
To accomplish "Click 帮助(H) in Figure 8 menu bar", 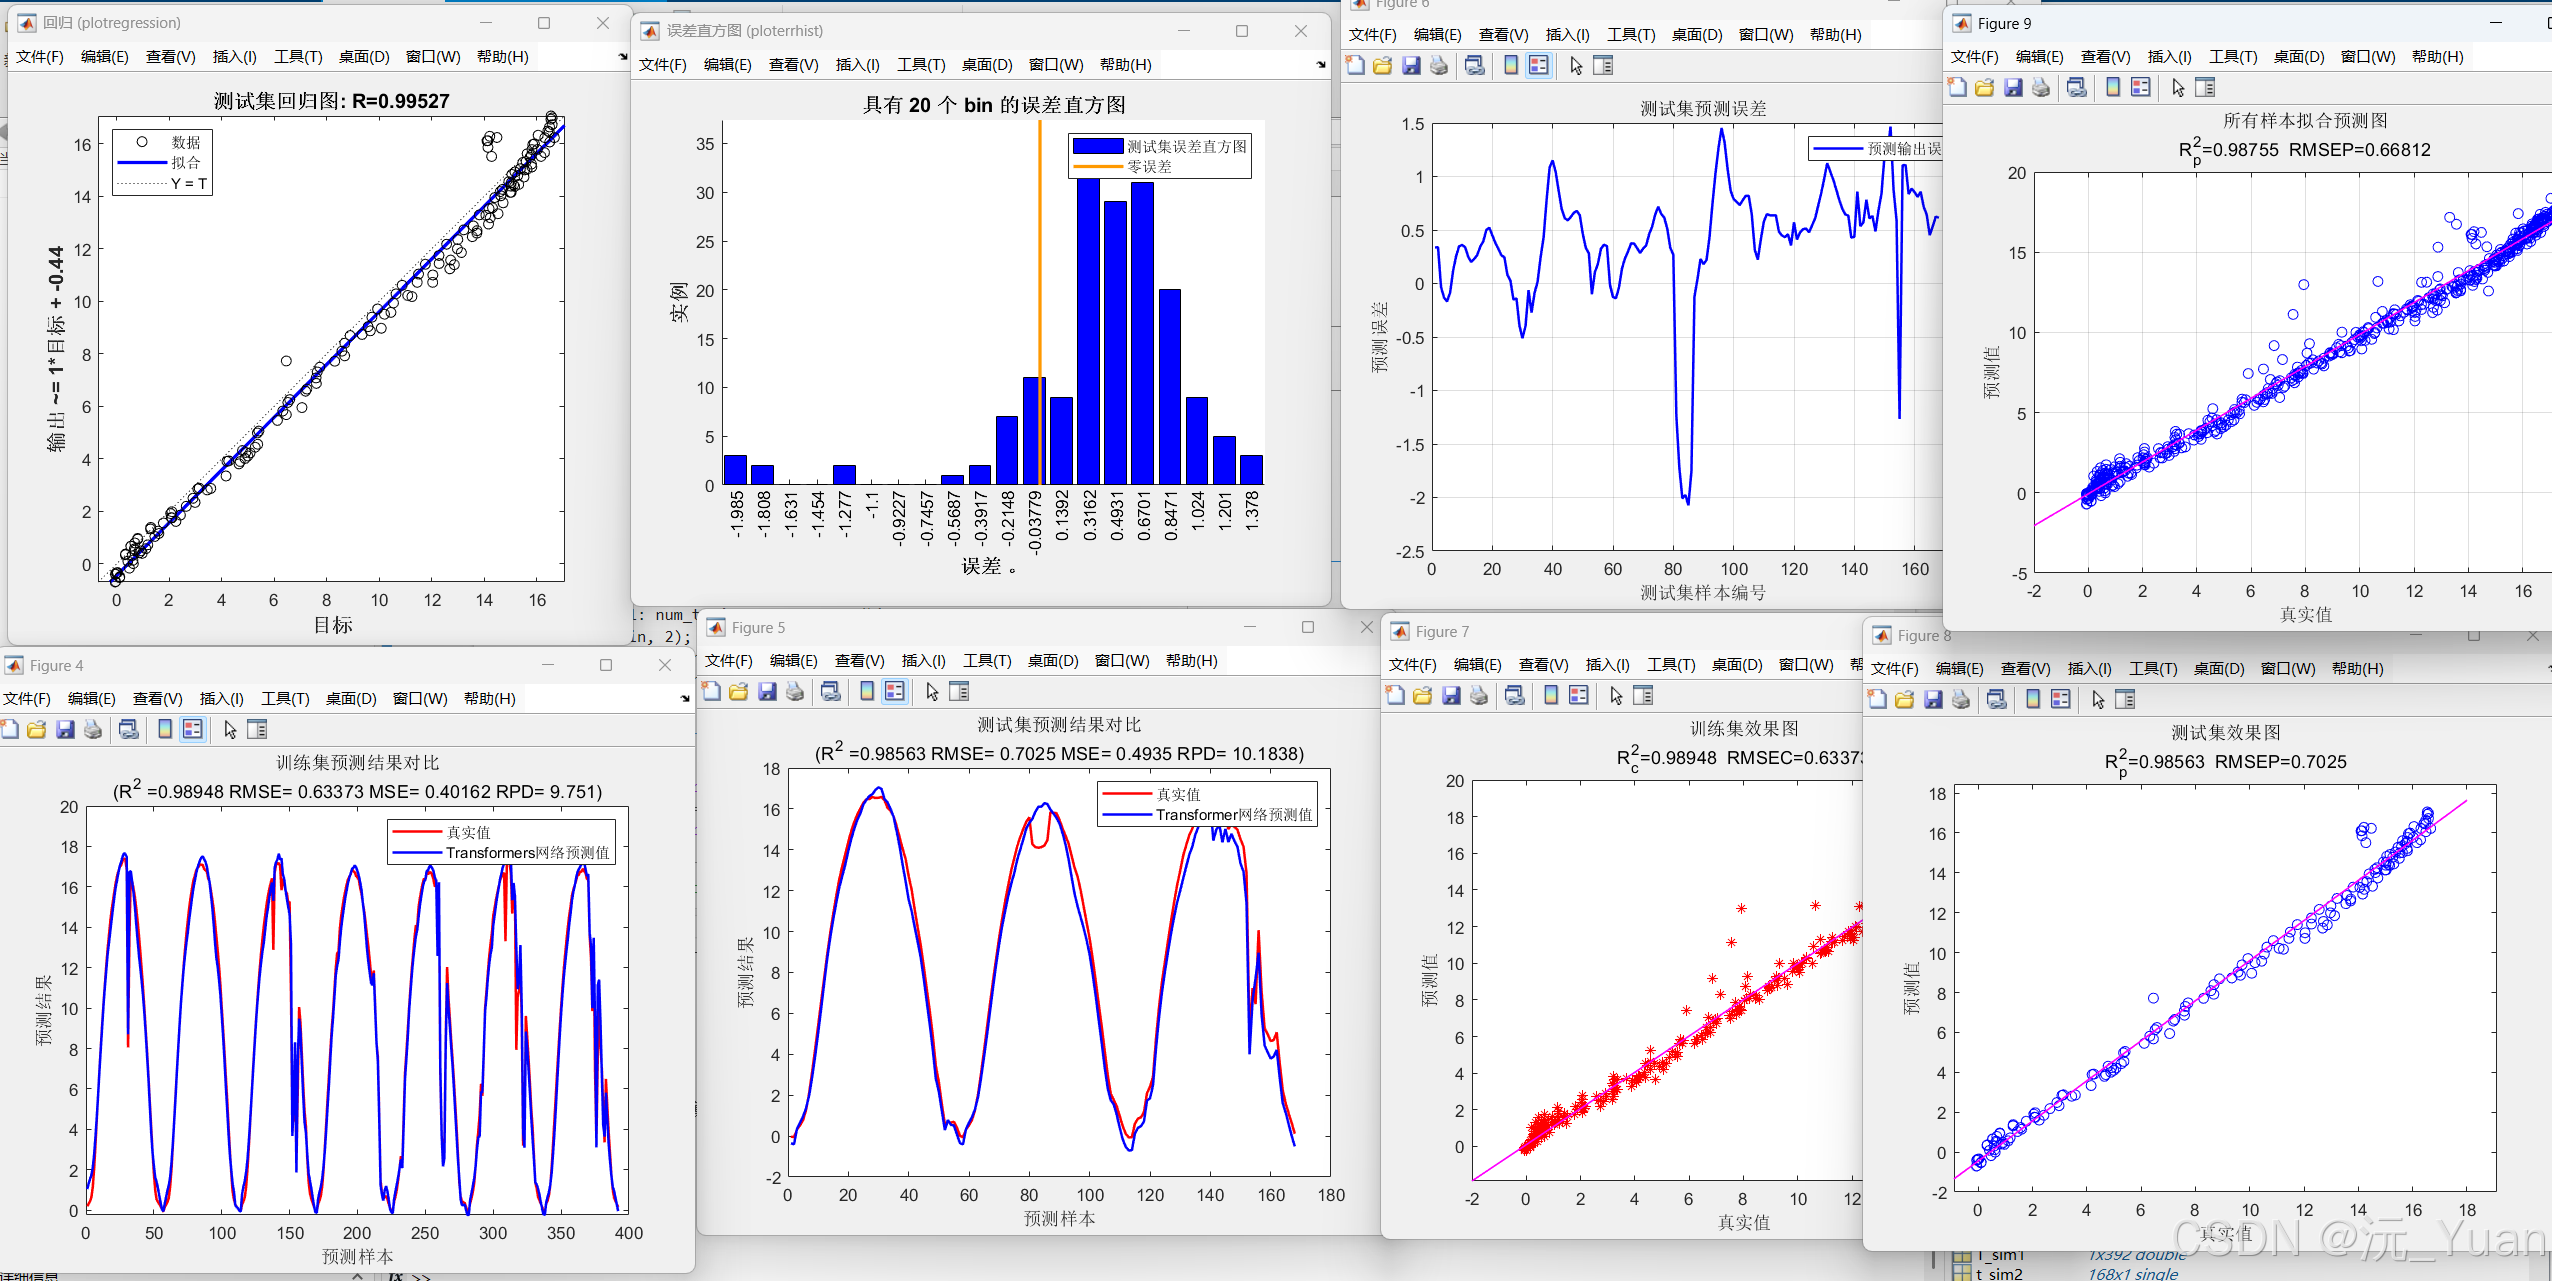I will [x=2357, y=669].
